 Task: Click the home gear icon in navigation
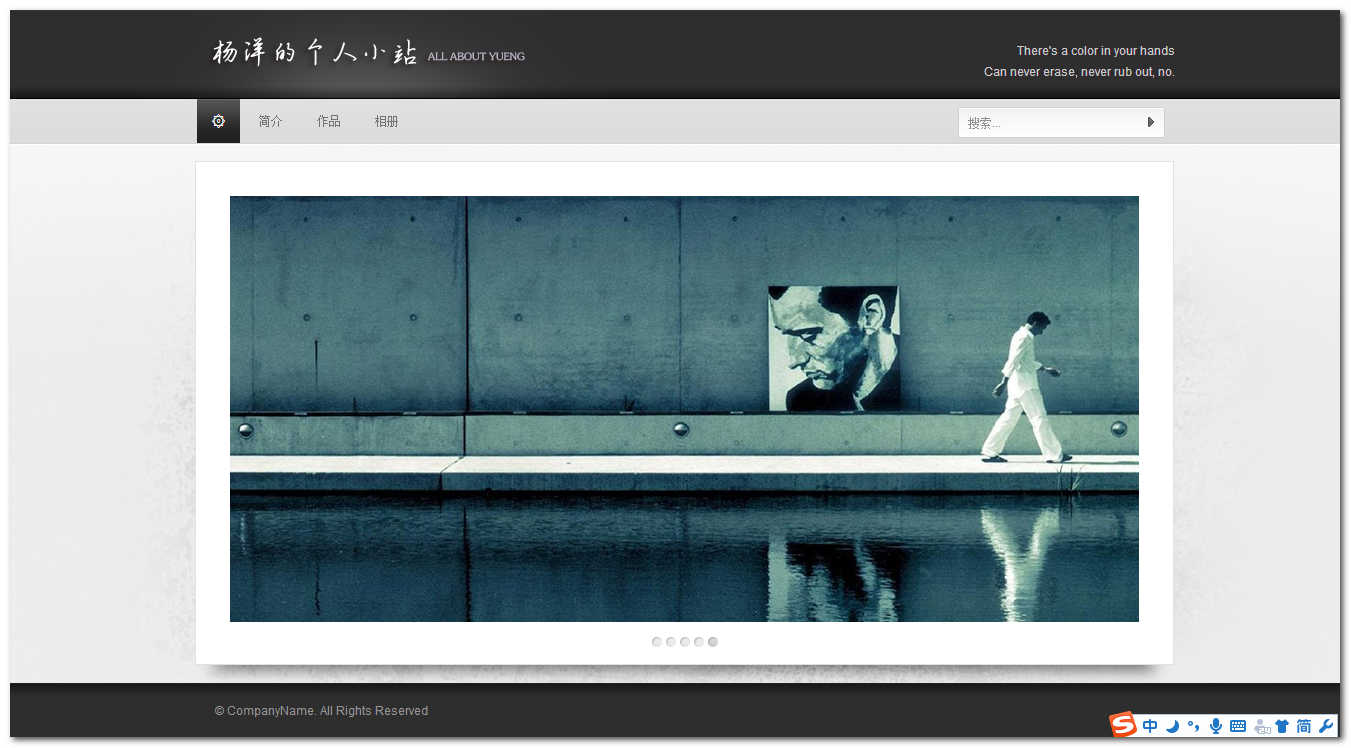pos(218,121)
